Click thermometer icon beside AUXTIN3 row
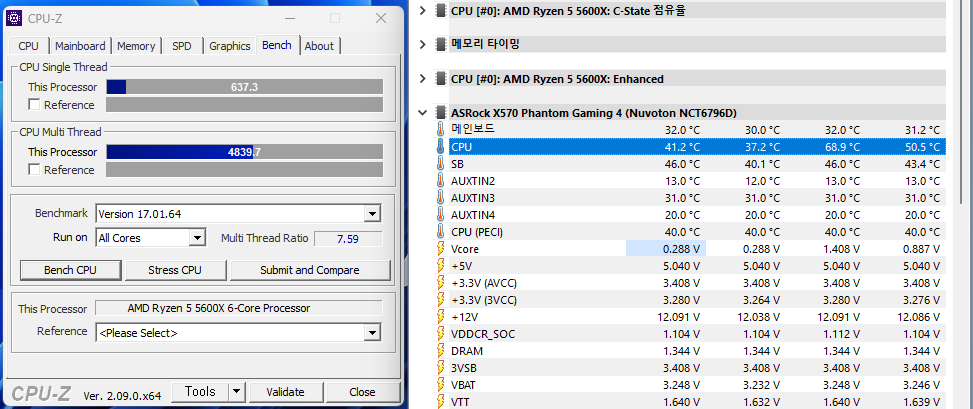The width and height of the screenshot is (973, 409). point(441,198)
